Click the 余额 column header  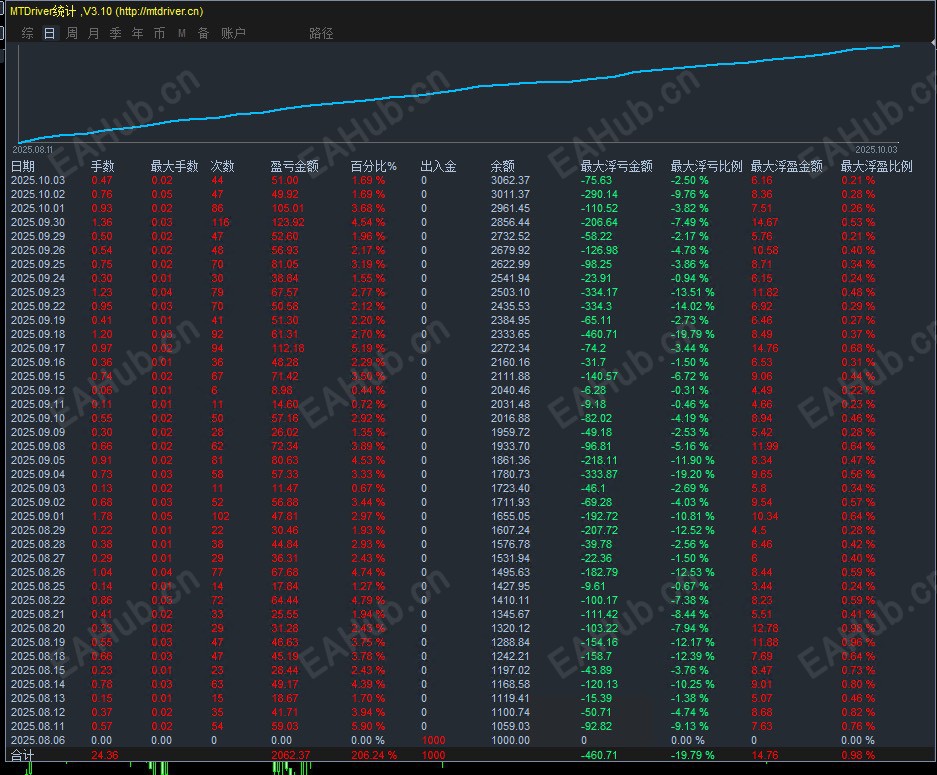click(503, 166)
